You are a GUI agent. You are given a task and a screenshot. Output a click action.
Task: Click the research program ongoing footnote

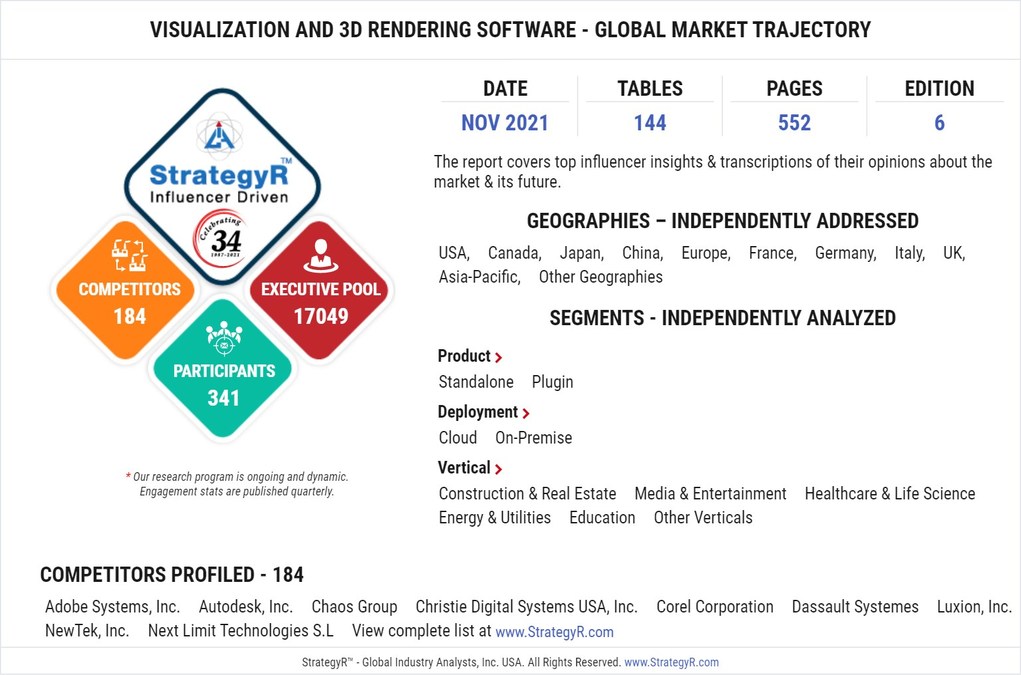[237, 484]
